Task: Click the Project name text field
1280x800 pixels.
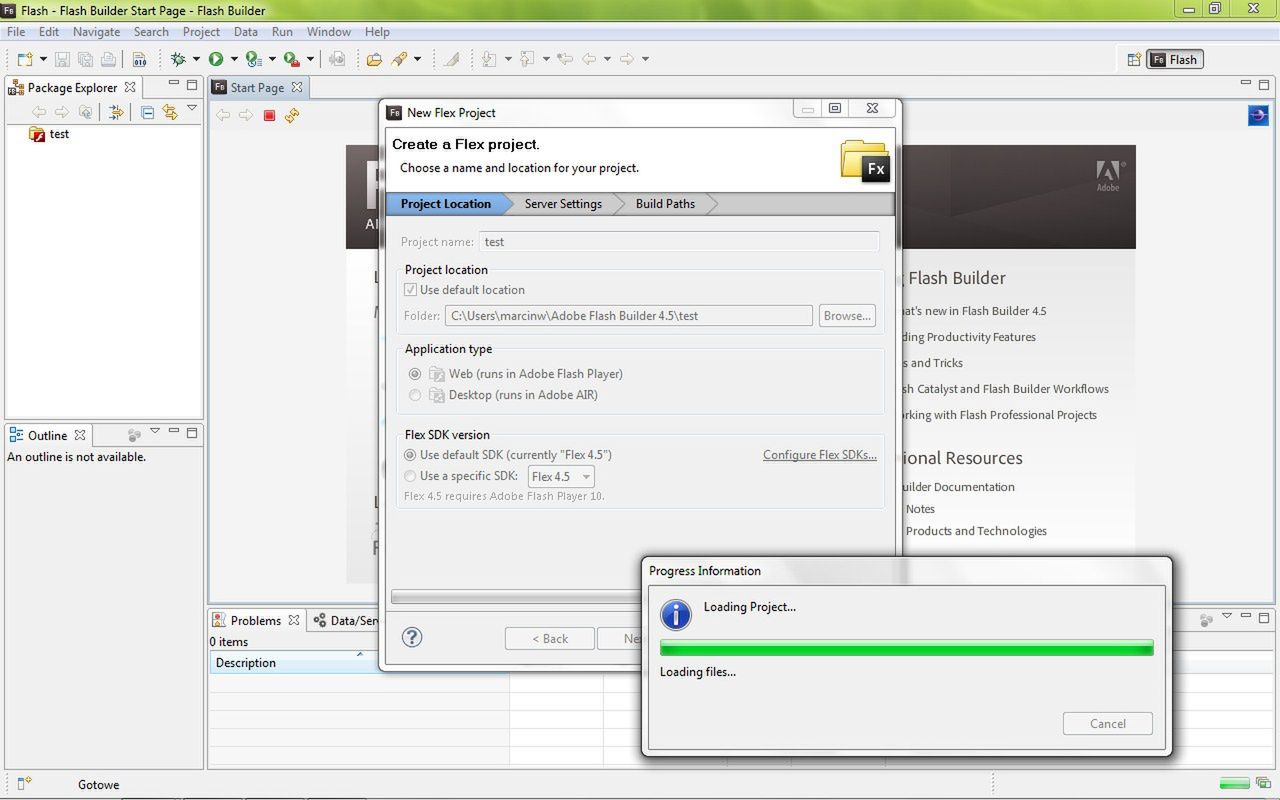Action: pos(680,242)
